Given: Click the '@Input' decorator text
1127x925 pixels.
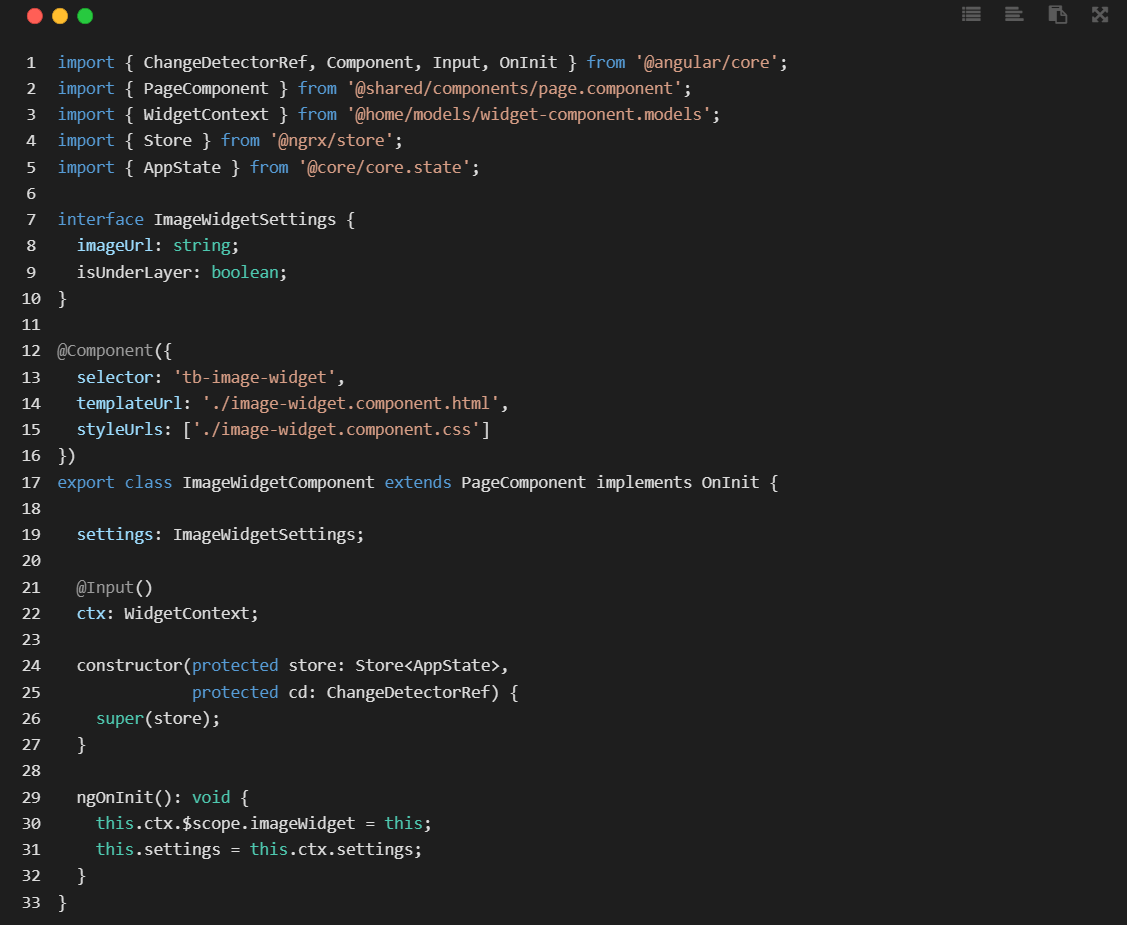Looking at the screenshot, I should [x=105, y=587].
